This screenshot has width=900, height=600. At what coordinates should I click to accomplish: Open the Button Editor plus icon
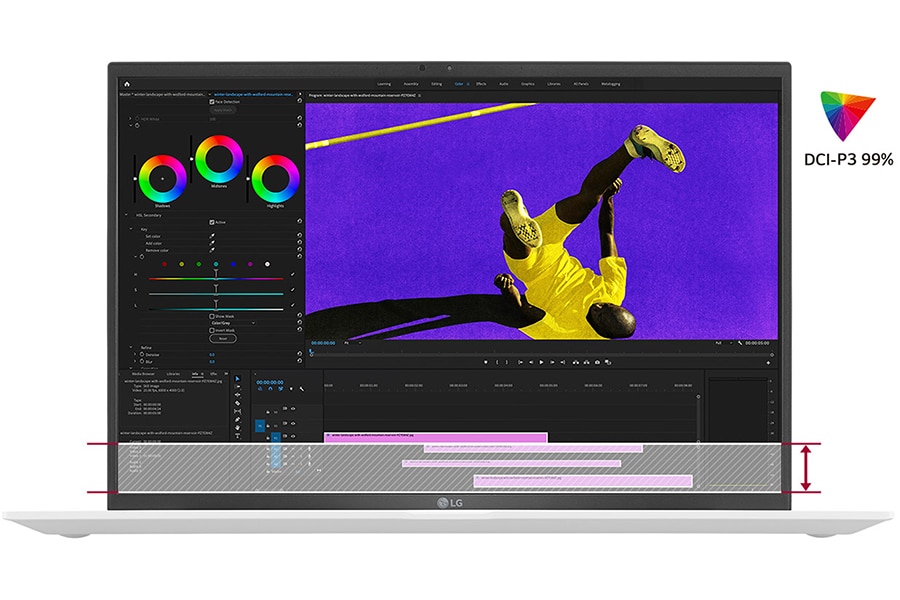click(x=768, y=363)
